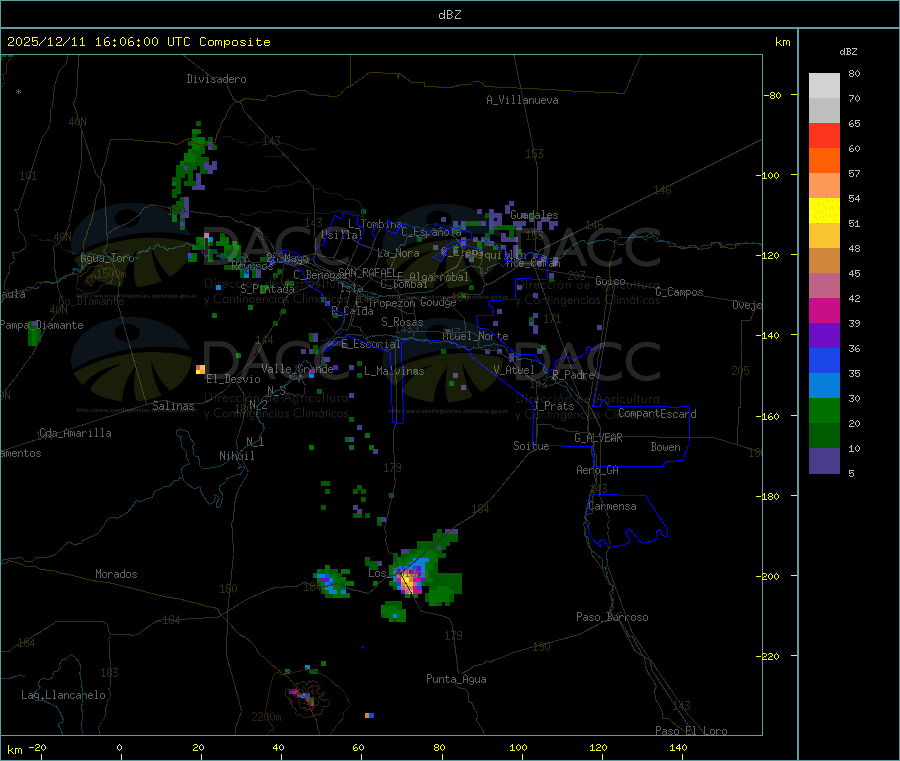Click the Tropezon Goudge label
This screenshot has width=900, height=761.
tap(412, 302)
